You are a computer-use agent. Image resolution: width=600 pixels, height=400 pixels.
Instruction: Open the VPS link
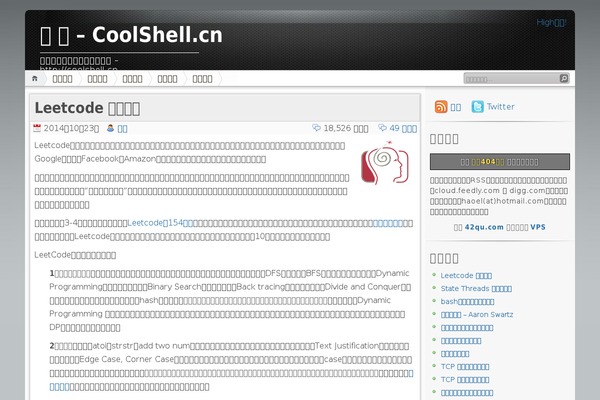538,227
